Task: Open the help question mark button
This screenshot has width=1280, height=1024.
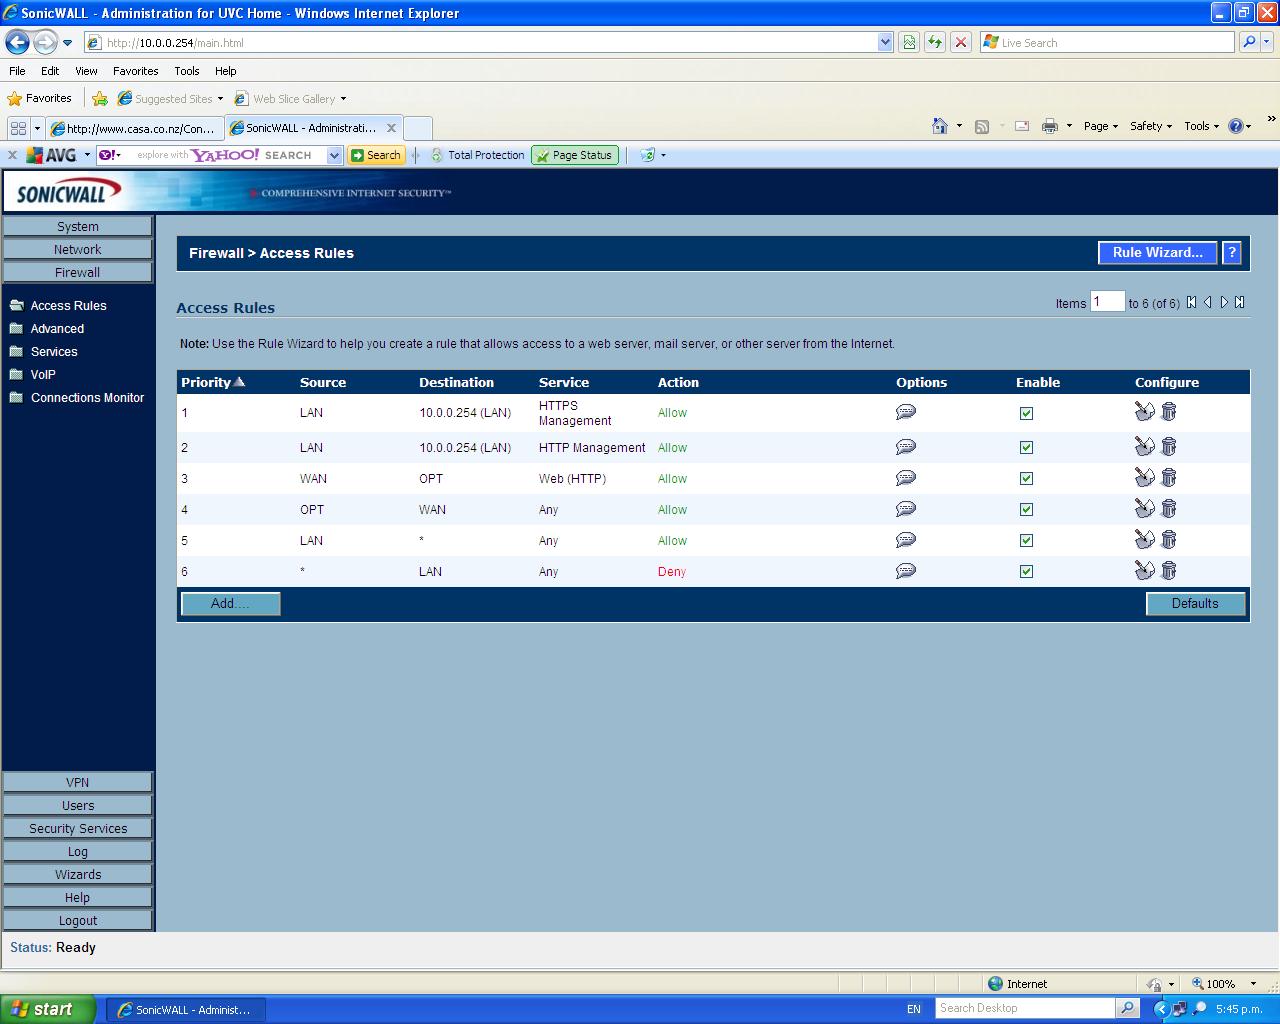Action: point(1232,253)
